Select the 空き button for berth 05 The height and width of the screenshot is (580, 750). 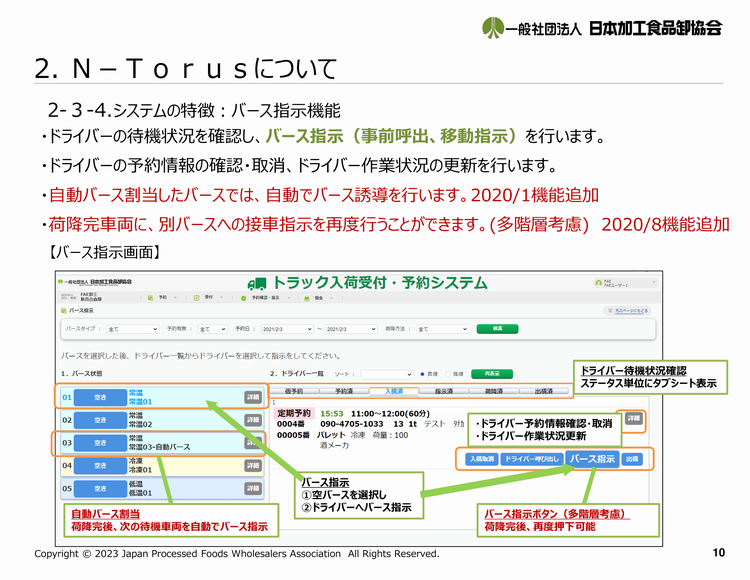(x=100, y=489)
